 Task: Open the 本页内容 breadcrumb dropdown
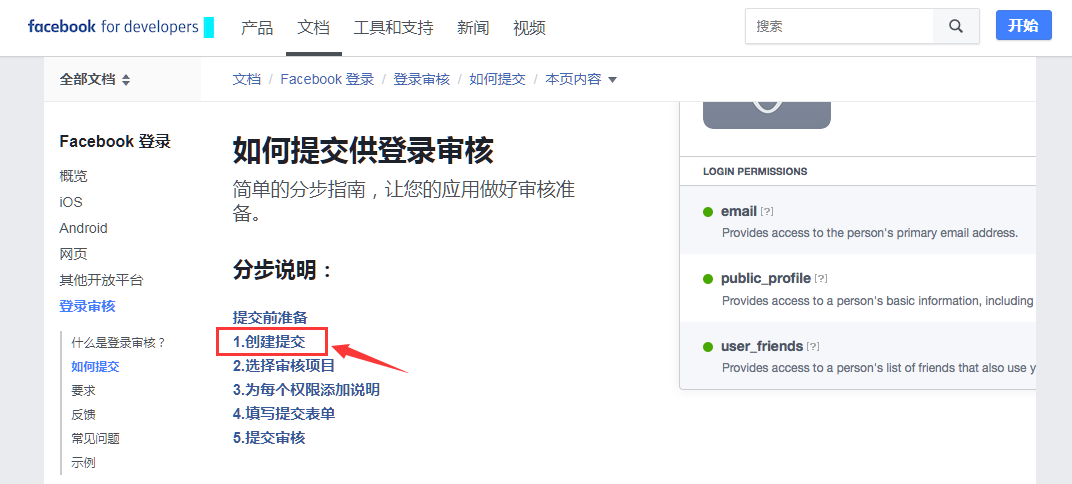click(x=581, y=79)
